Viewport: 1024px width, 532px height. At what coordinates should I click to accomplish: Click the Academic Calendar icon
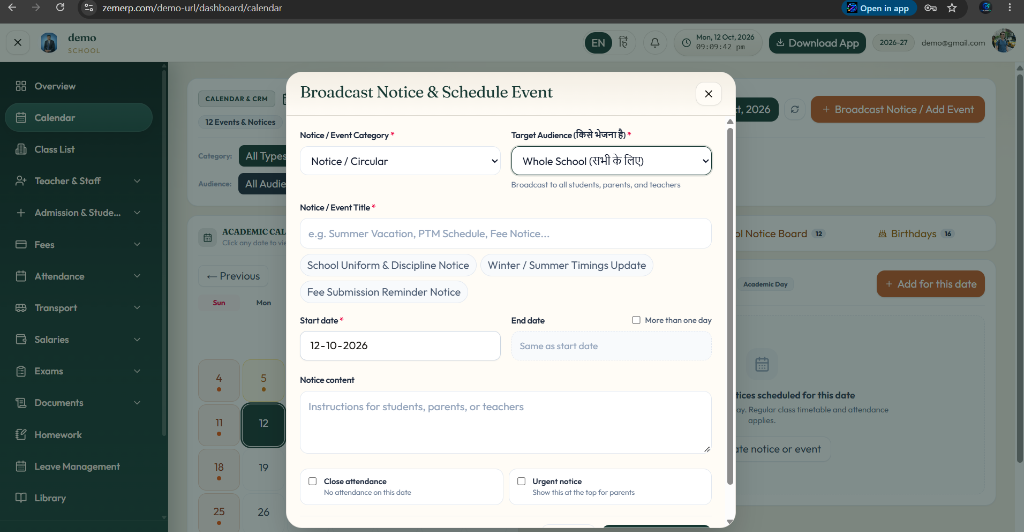point(208,238)
